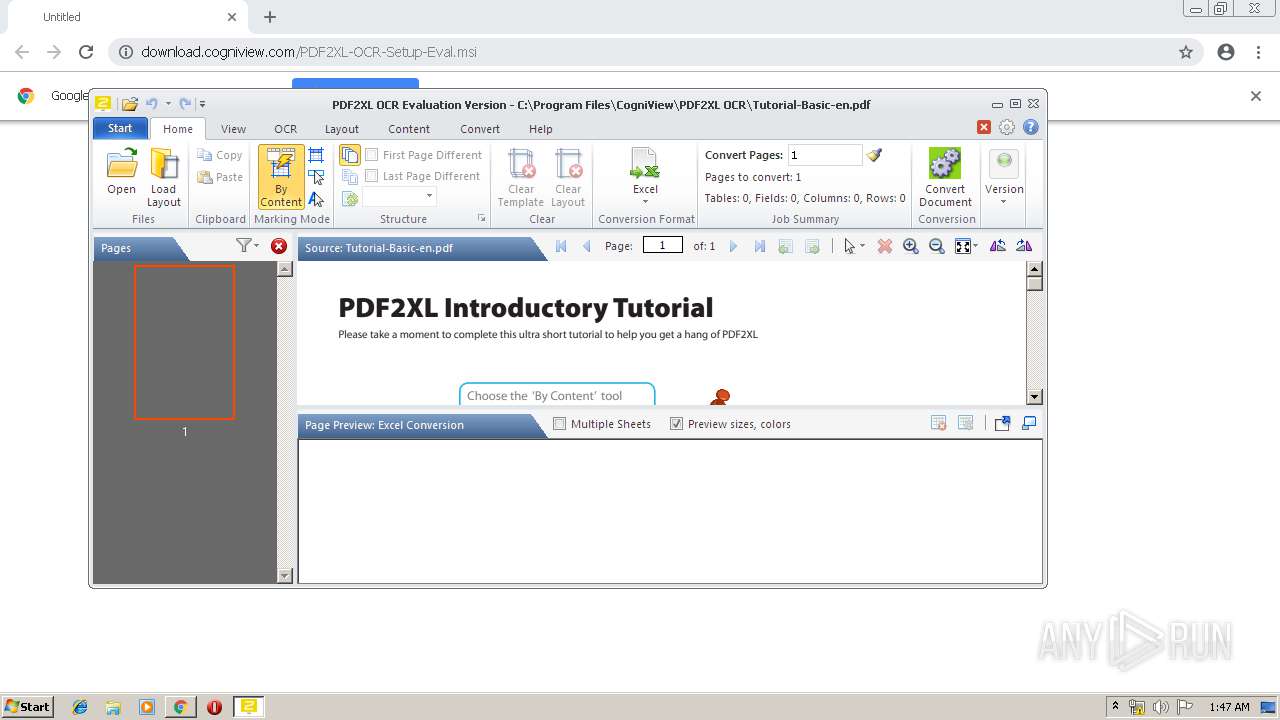The width and height of the screenshot is (1280, 720).
Task: Rotate page counterclockwise
Action: point(998,246)
